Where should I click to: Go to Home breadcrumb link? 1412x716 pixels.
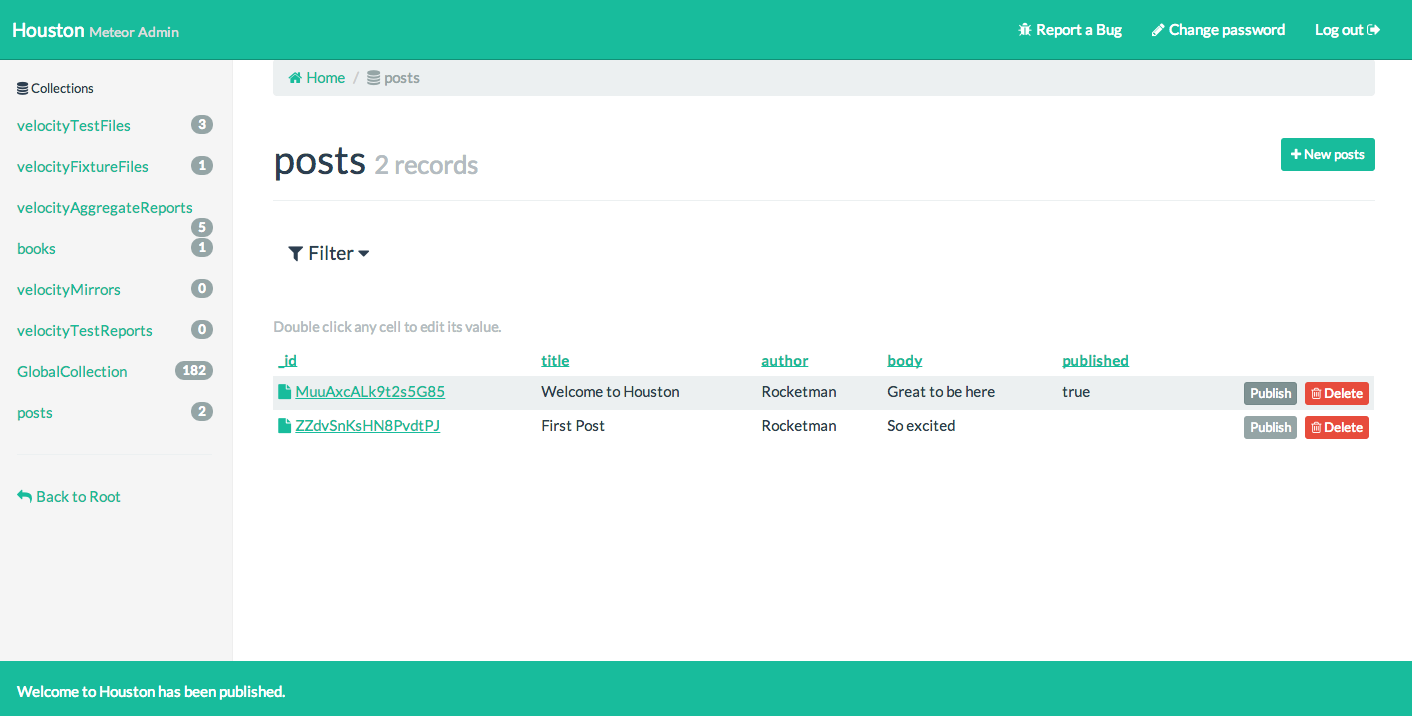317,78
